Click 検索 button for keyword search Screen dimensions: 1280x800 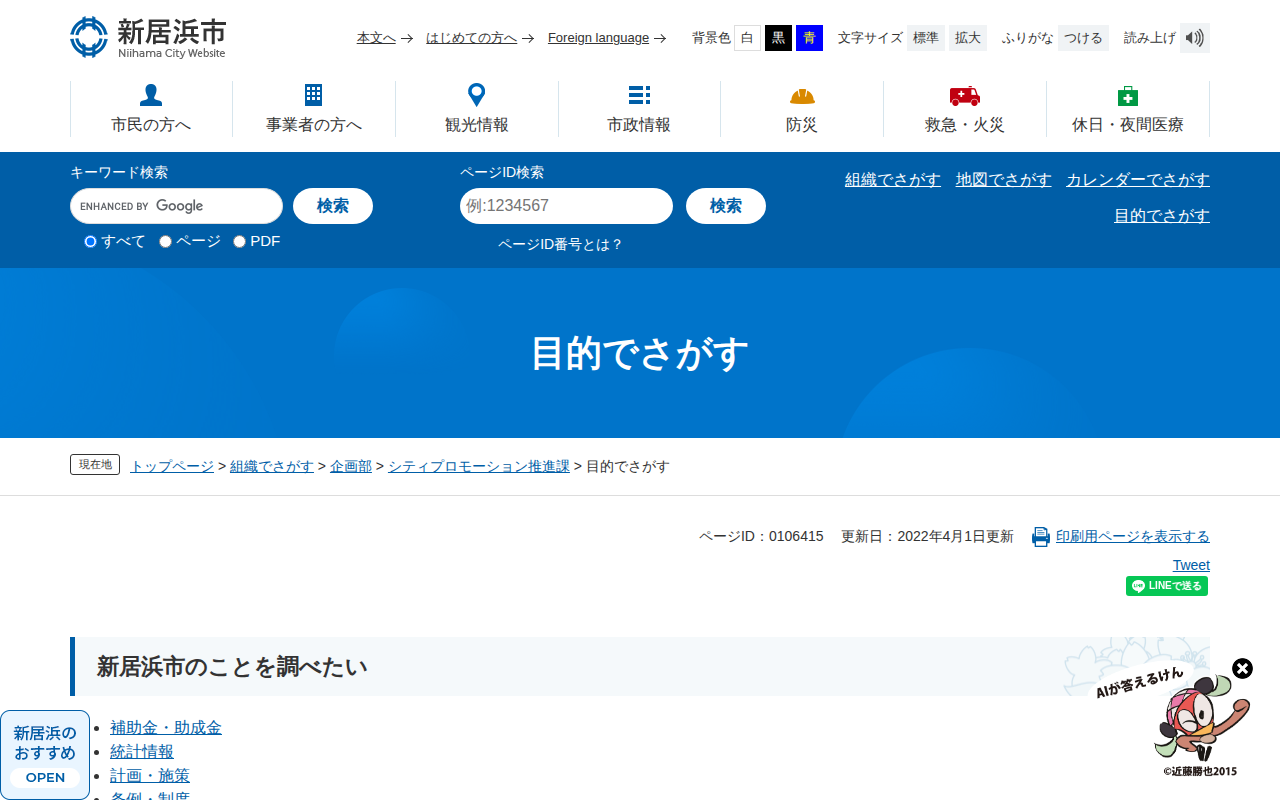pyautogui.click(x=333, y=206)
